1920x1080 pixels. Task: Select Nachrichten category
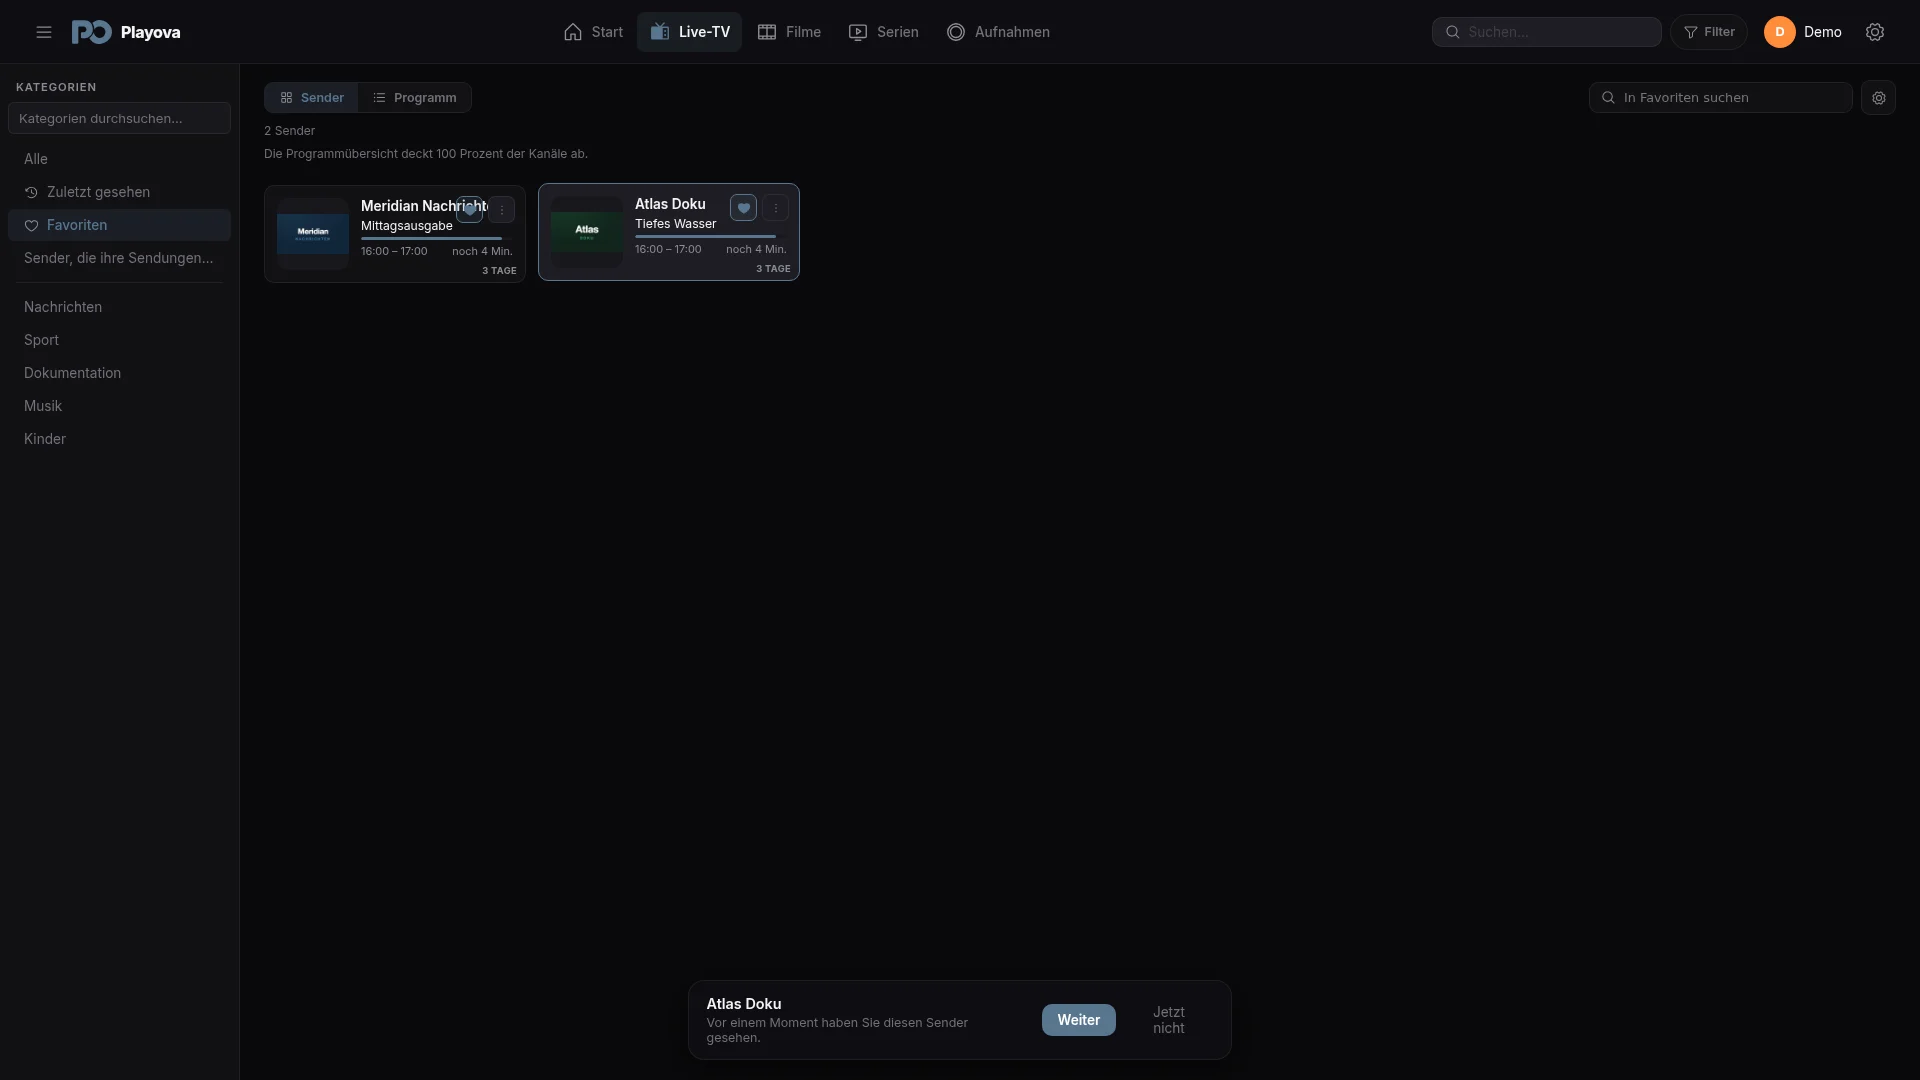tap(119, 307)
